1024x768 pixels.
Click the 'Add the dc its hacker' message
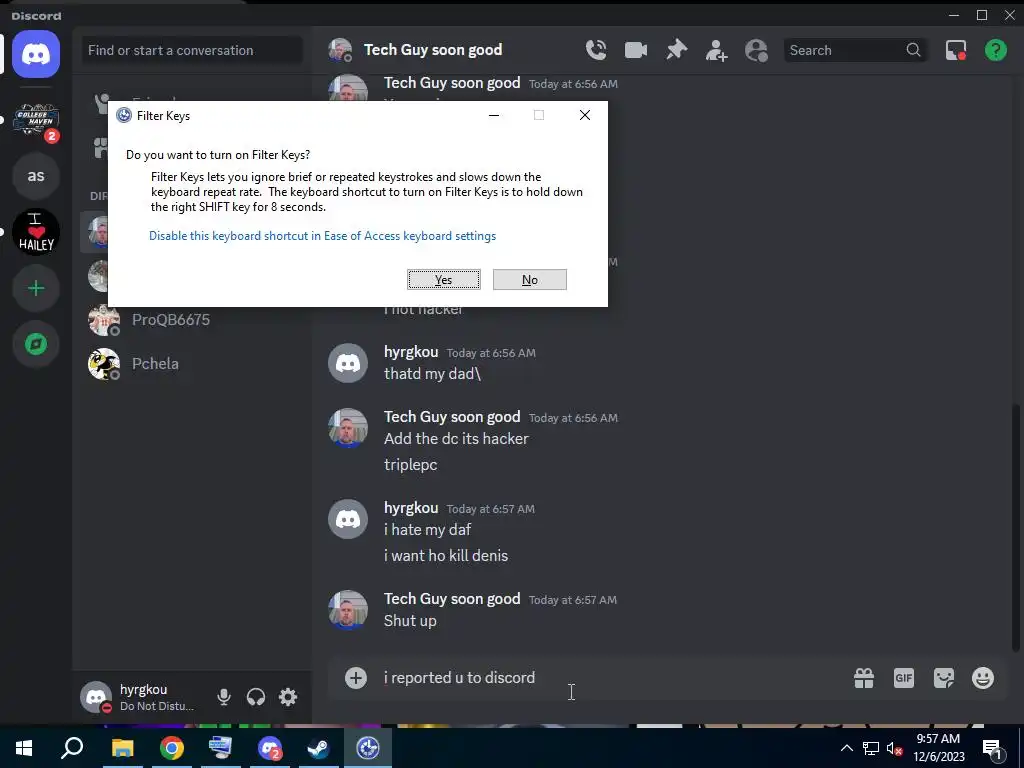coord(456,439)
